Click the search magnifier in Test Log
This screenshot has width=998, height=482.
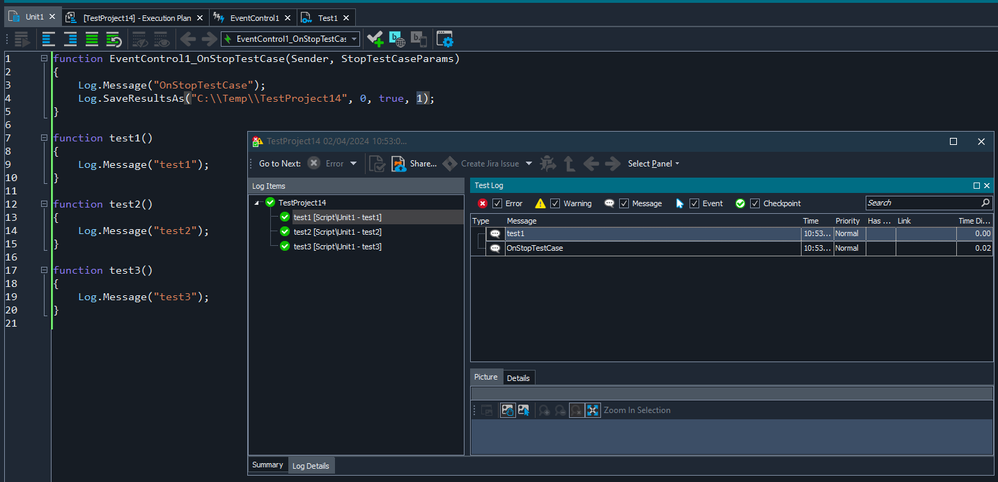click(x=986, y=203)
